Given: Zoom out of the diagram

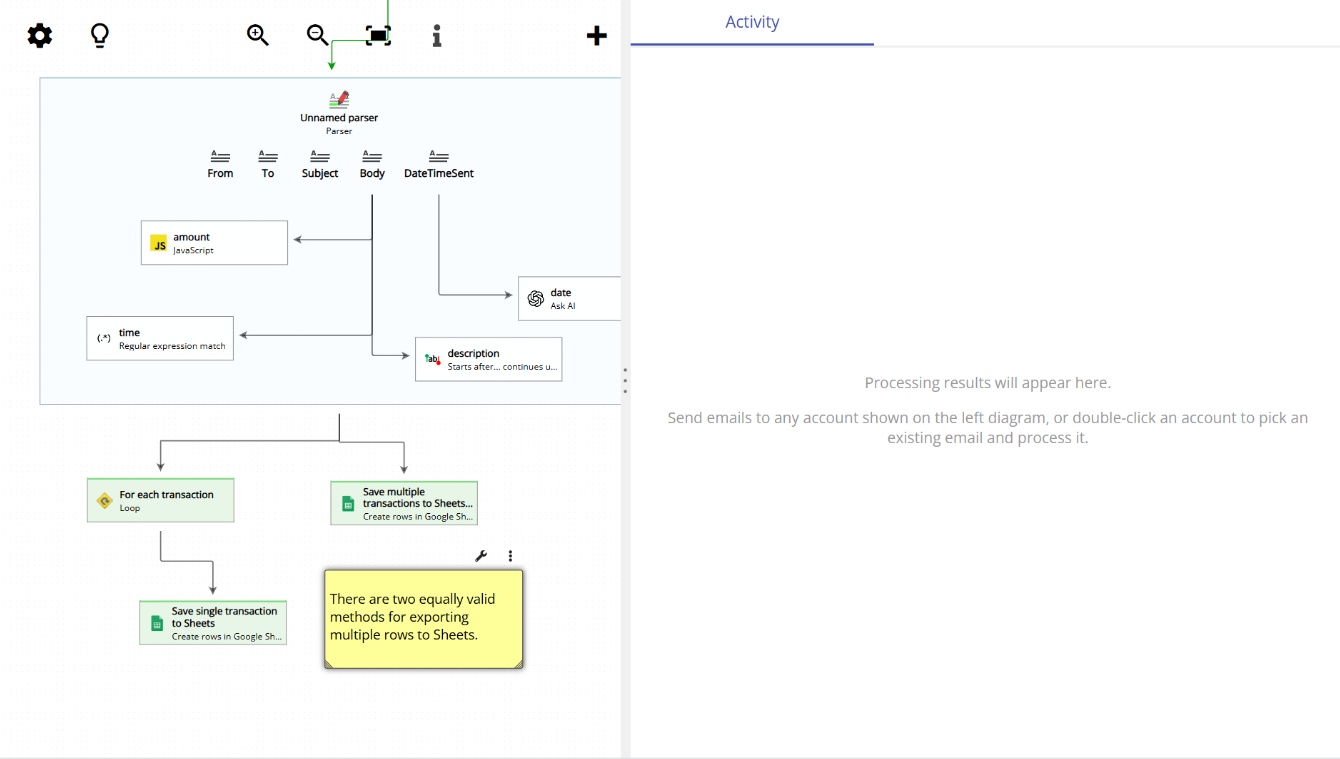Looking at the screenshot, I should [x=315, y=34].
